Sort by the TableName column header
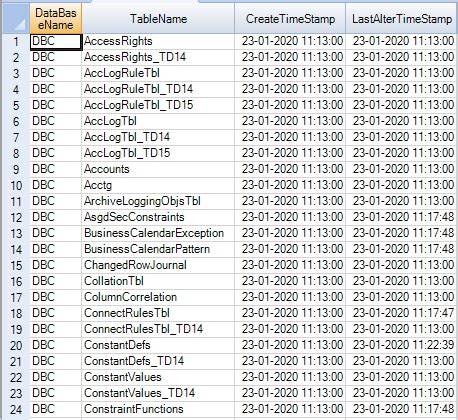The width and height of the screenshot is (458, 420). (x=158, y=19)
